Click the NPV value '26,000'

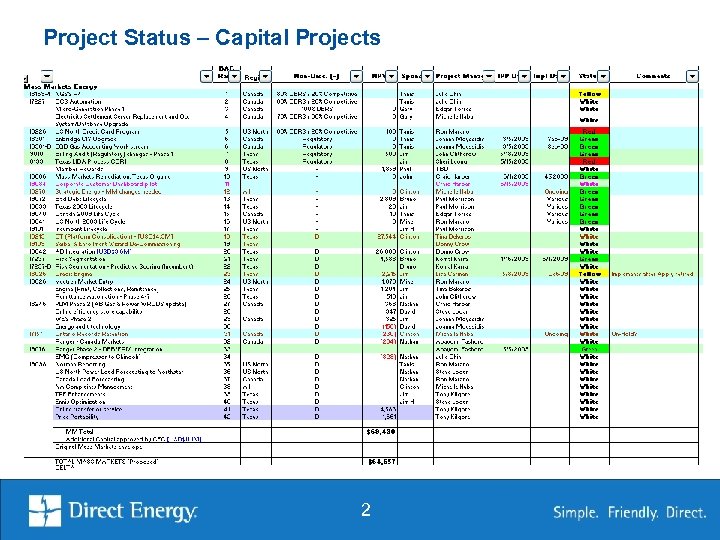pos(386,252)
